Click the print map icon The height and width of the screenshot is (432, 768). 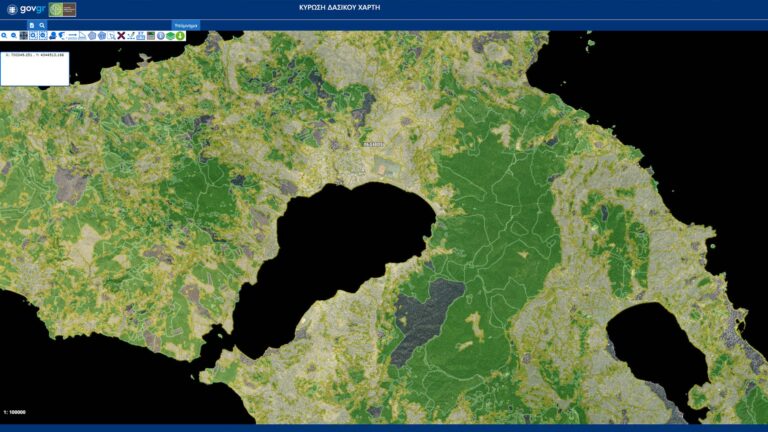pos(141,36)
